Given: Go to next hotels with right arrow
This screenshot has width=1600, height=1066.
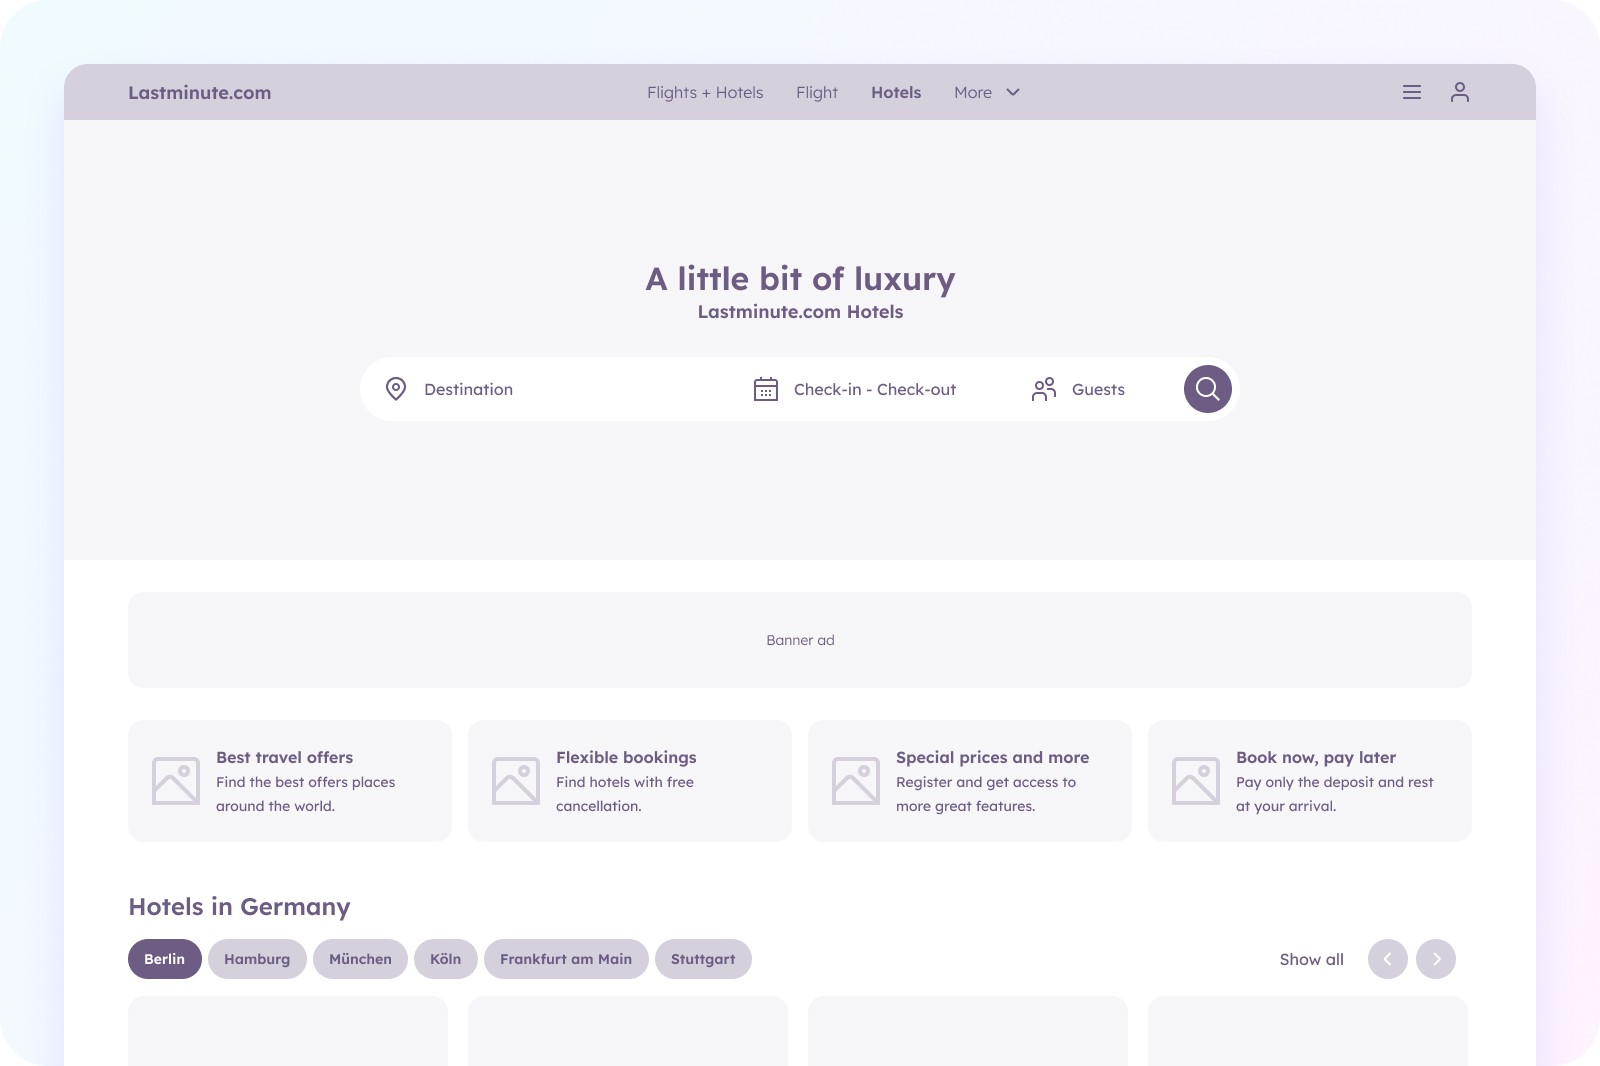Looking at the screenshot, I should [1436, 959].
